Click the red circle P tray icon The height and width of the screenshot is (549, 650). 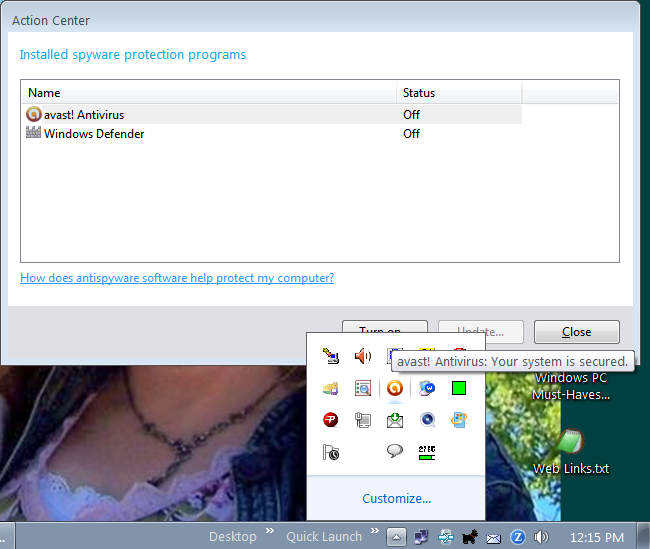(331, 420)
